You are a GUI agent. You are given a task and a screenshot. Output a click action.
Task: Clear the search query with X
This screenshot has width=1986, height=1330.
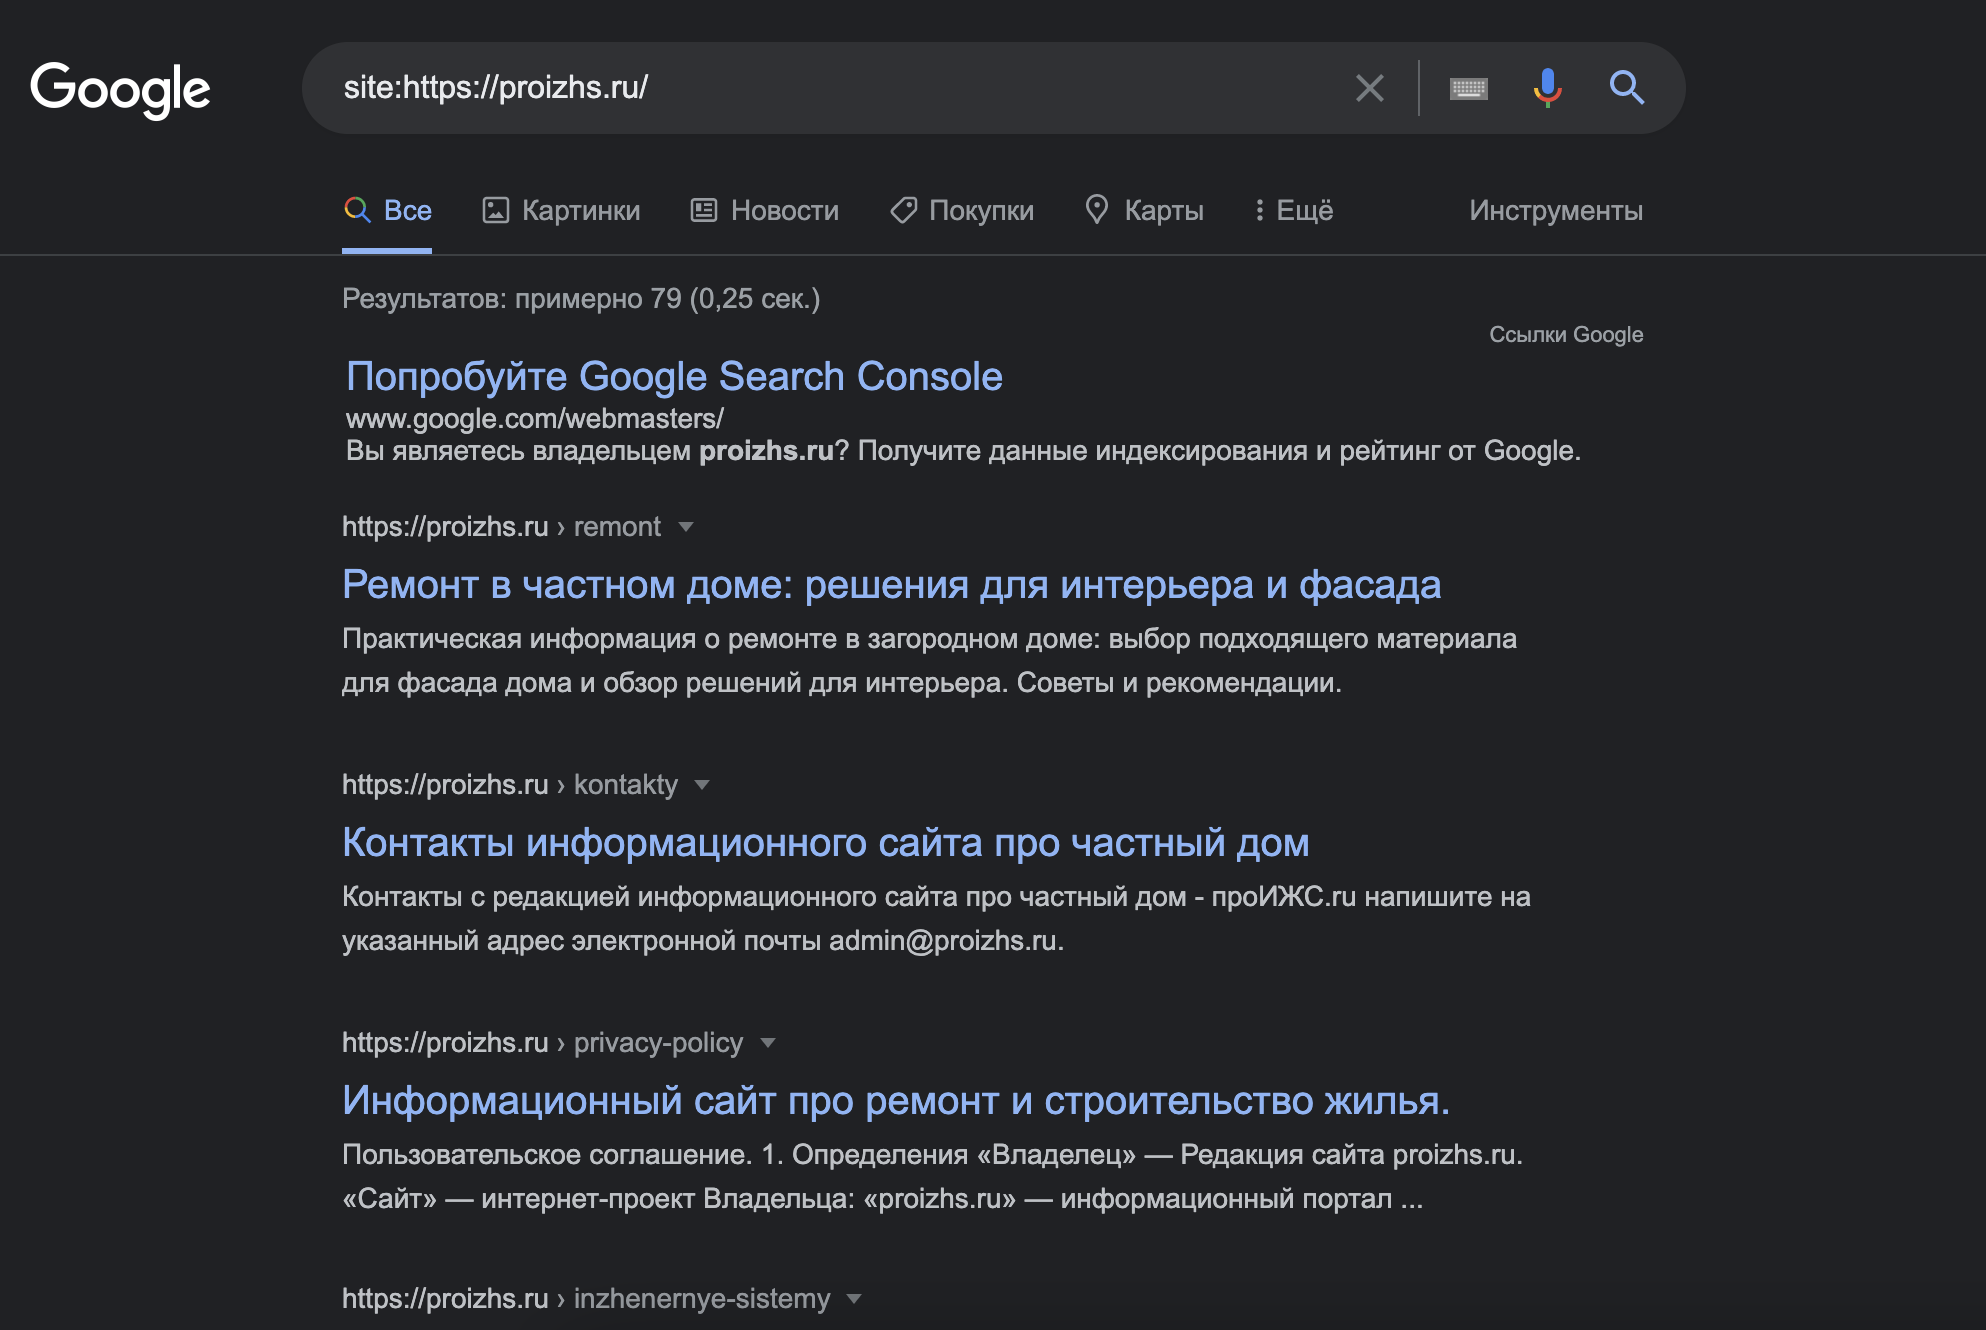(1369, 88)
